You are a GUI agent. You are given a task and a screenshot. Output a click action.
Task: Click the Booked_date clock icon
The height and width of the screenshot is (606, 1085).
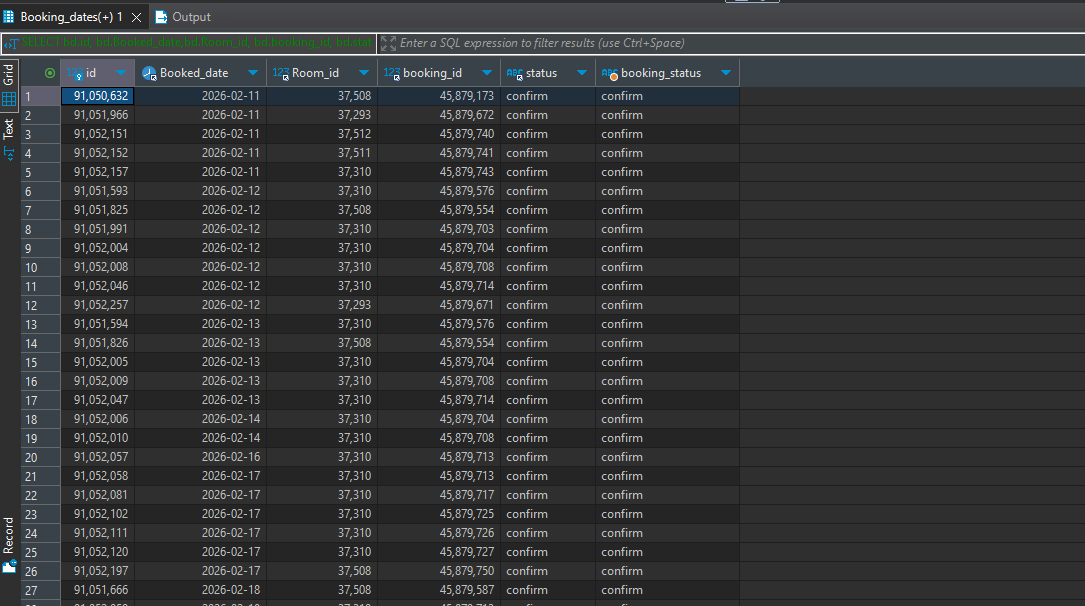(x=149, y=73)
